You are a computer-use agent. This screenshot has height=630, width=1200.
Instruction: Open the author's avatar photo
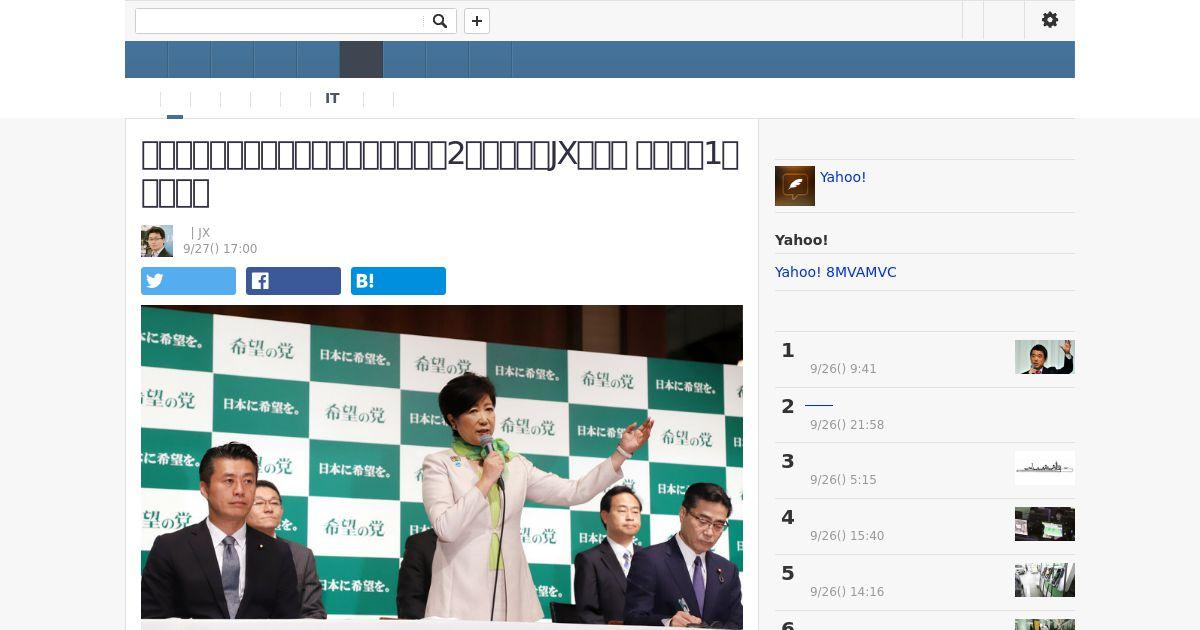(157, 241)
